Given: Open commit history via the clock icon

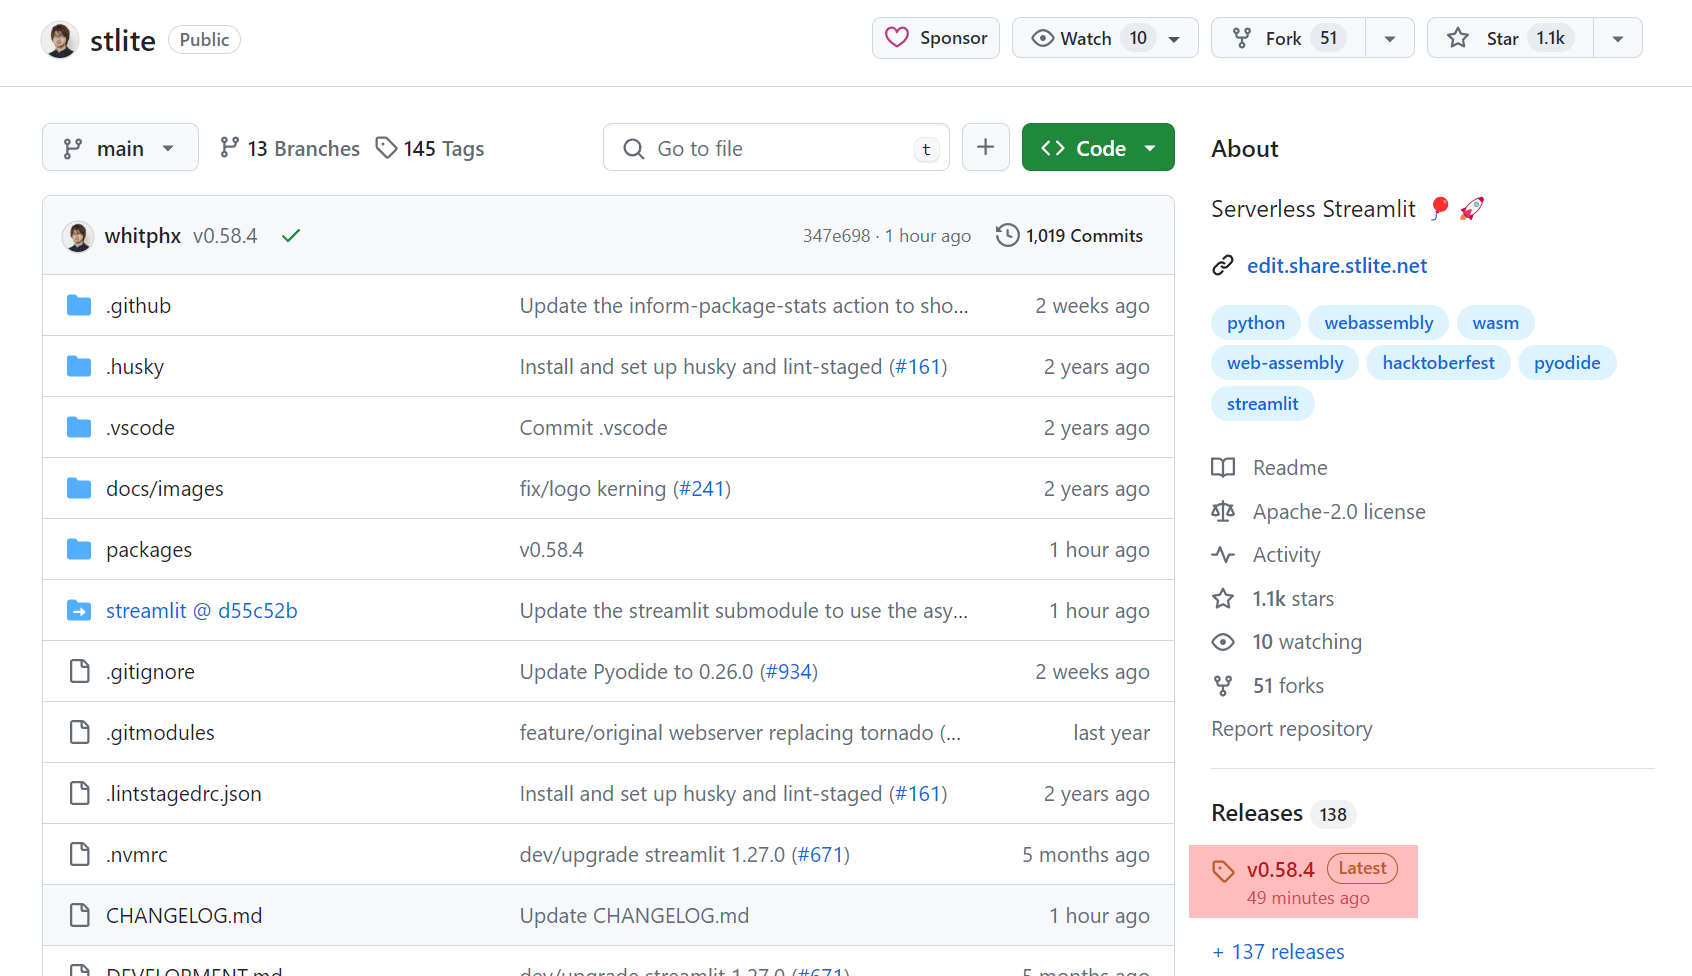Looking at the screenshot, I should tap(1007, 235).
